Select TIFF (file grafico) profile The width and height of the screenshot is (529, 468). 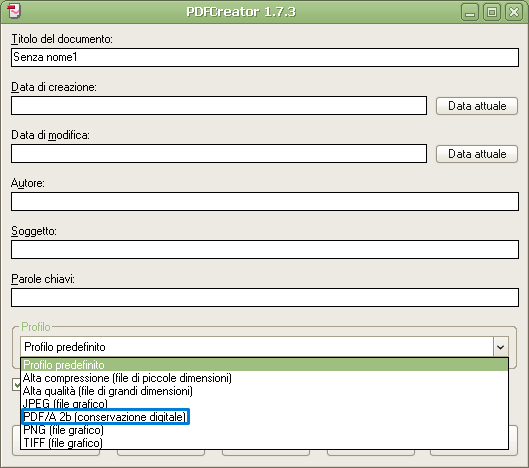[x=264, y=443]
